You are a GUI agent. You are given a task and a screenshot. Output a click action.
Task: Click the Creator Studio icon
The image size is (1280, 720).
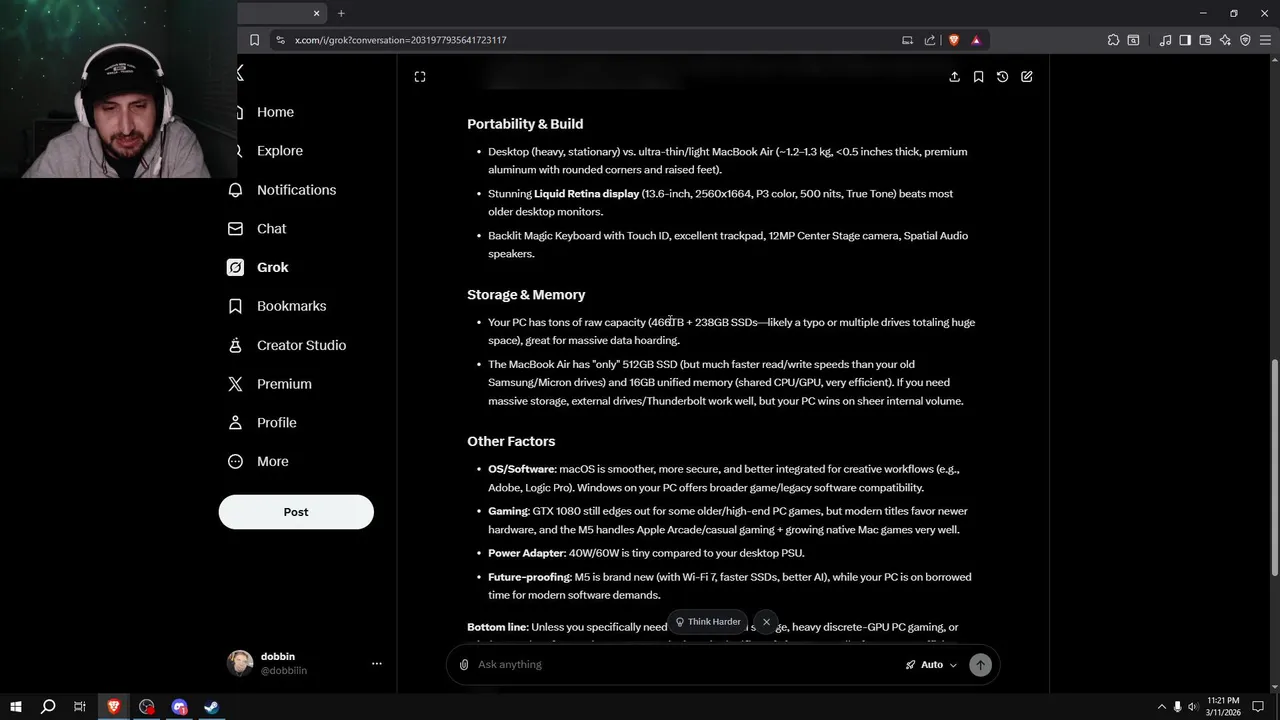point(235,345)
